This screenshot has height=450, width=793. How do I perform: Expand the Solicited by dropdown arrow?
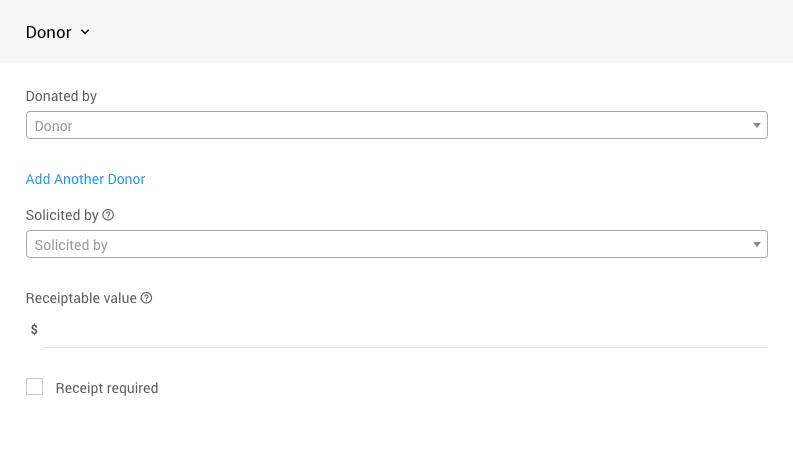(757, 245)
